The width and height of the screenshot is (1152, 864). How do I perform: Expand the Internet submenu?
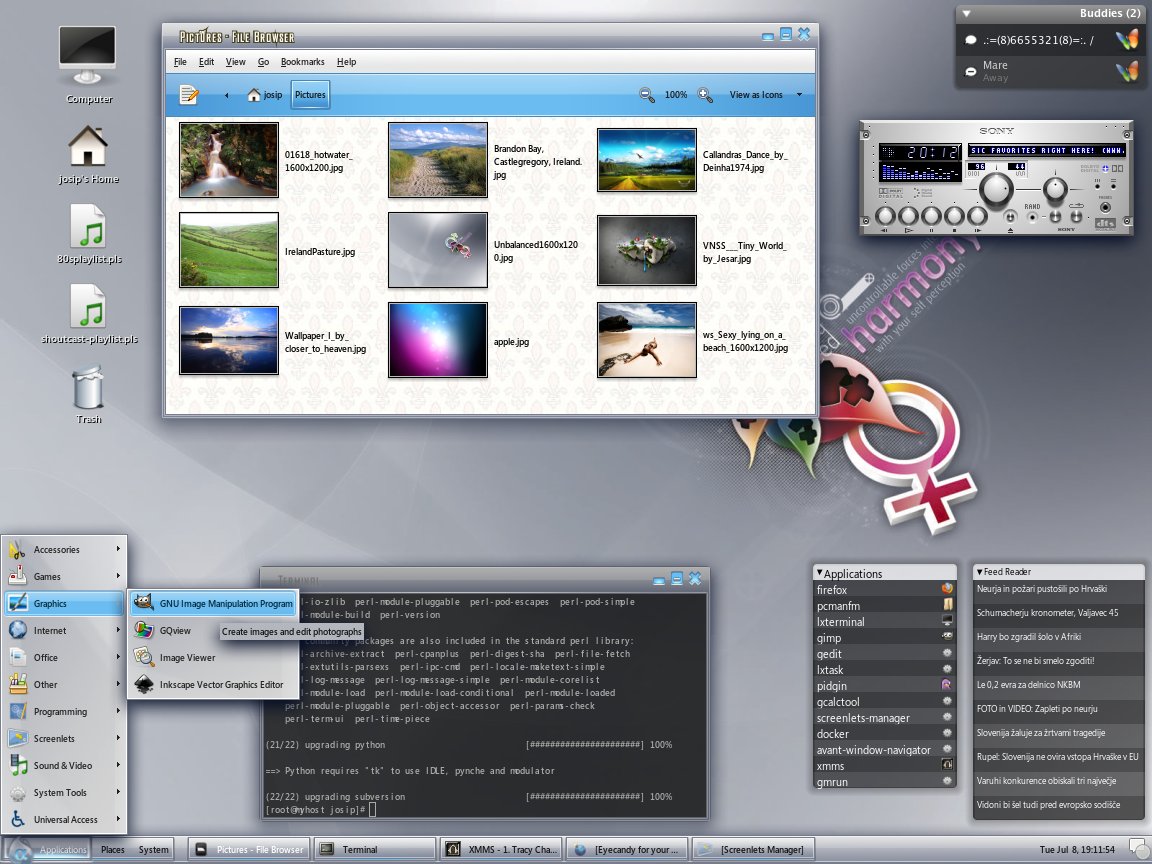(64, 630)
